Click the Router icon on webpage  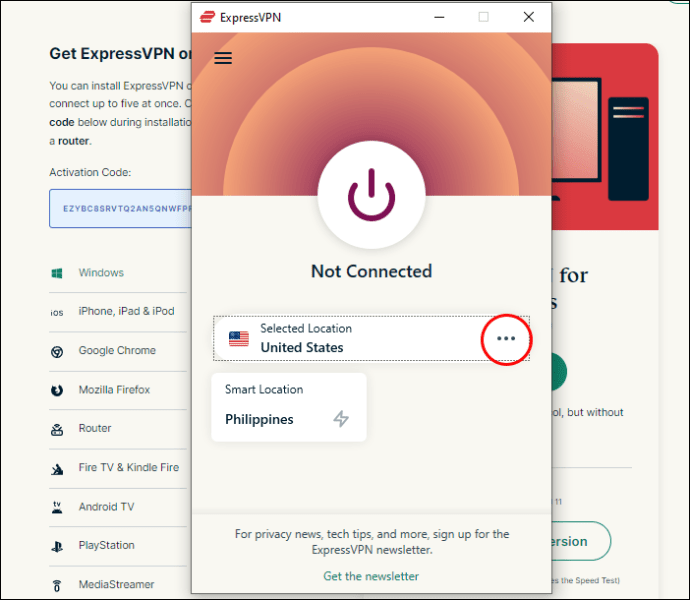click(57, 430)
